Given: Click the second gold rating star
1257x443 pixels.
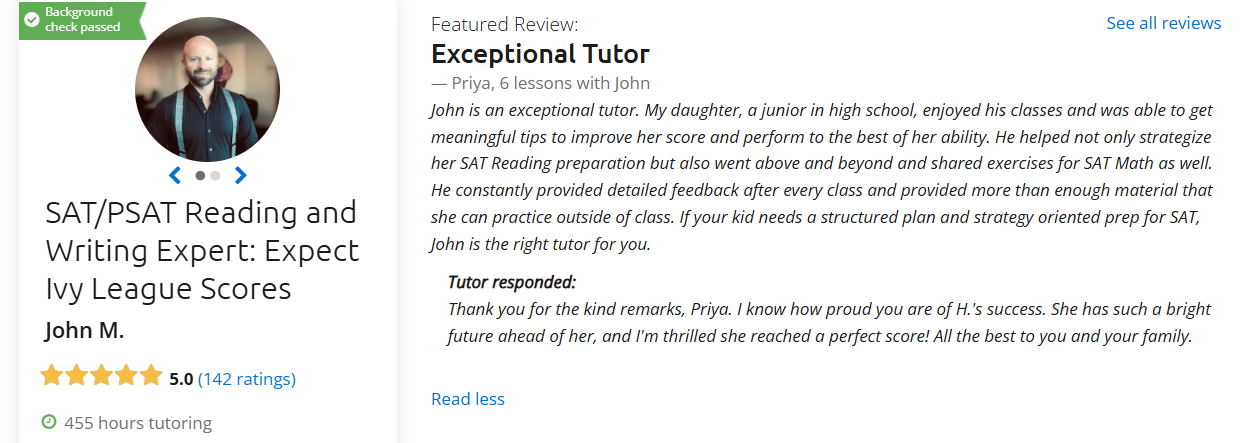Looking at the screenshot, I should point(76,377).
